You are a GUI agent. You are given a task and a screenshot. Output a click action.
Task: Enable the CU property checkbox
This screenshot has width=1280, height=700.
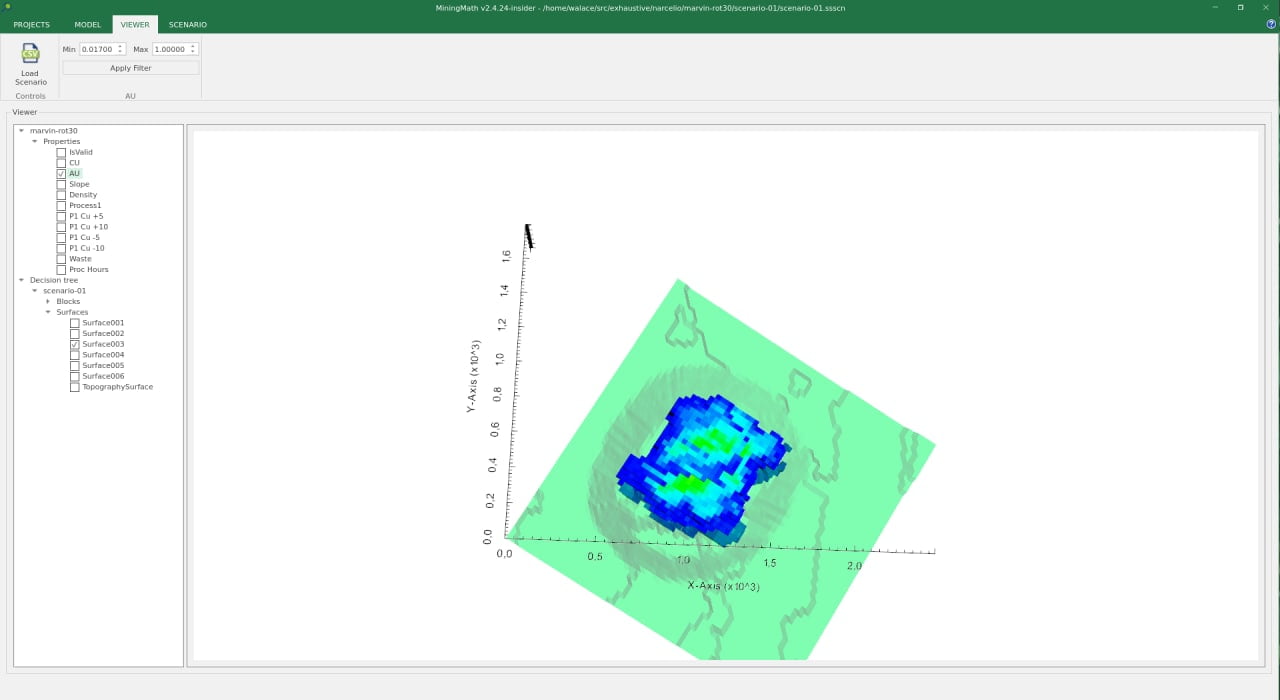pyautogui.click(x=61, y=163)
